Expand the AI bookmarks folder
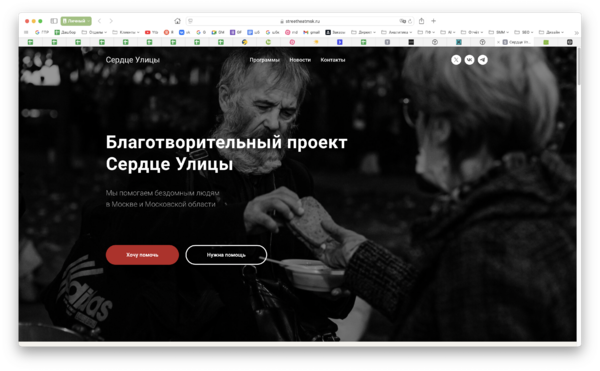Screen dimensions: 600x371 [448, 33]
